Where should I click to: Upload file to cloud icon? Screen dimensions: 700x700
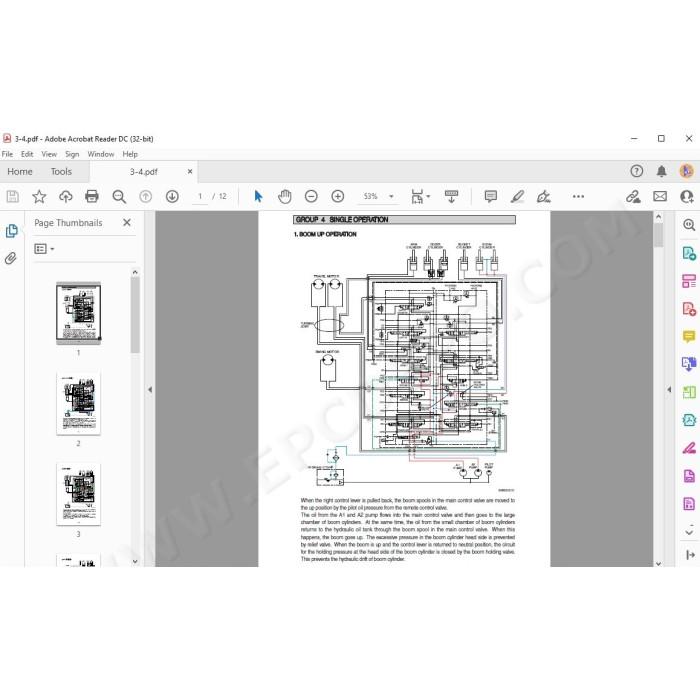coord(66,196)
